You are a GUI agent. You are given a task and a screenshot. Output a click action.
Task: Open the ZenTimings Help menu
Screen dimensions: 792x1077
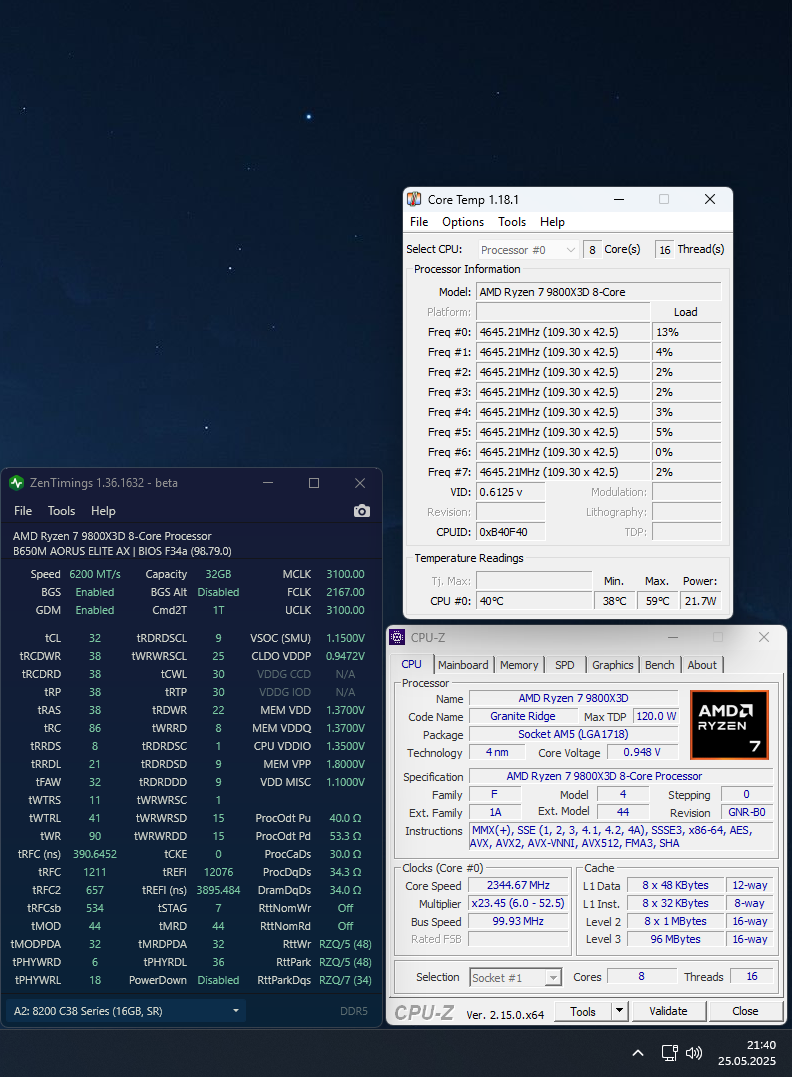click(103, 511)
